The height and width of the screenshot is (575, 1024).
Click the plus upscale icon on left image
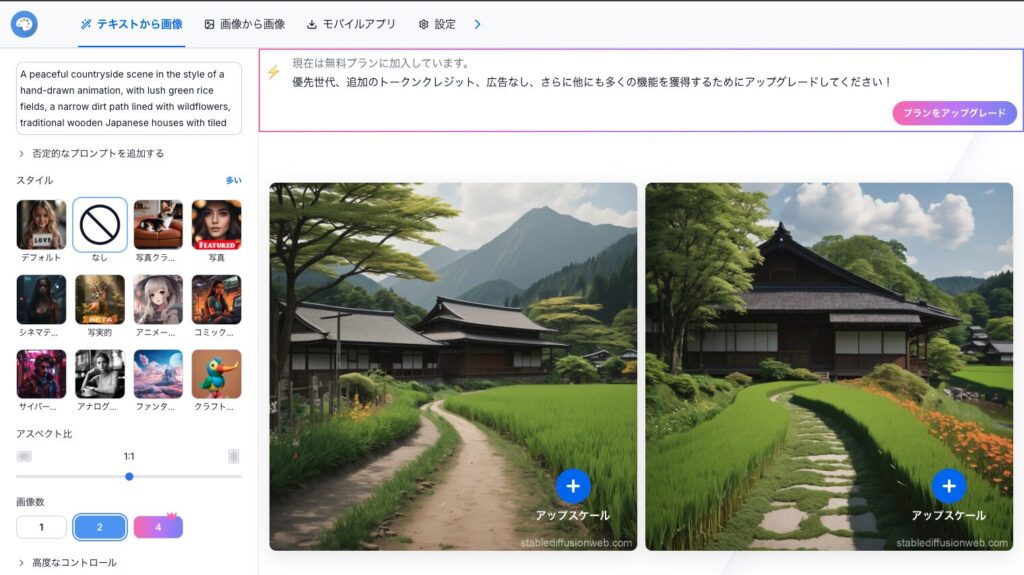click(x=573, y=486)
